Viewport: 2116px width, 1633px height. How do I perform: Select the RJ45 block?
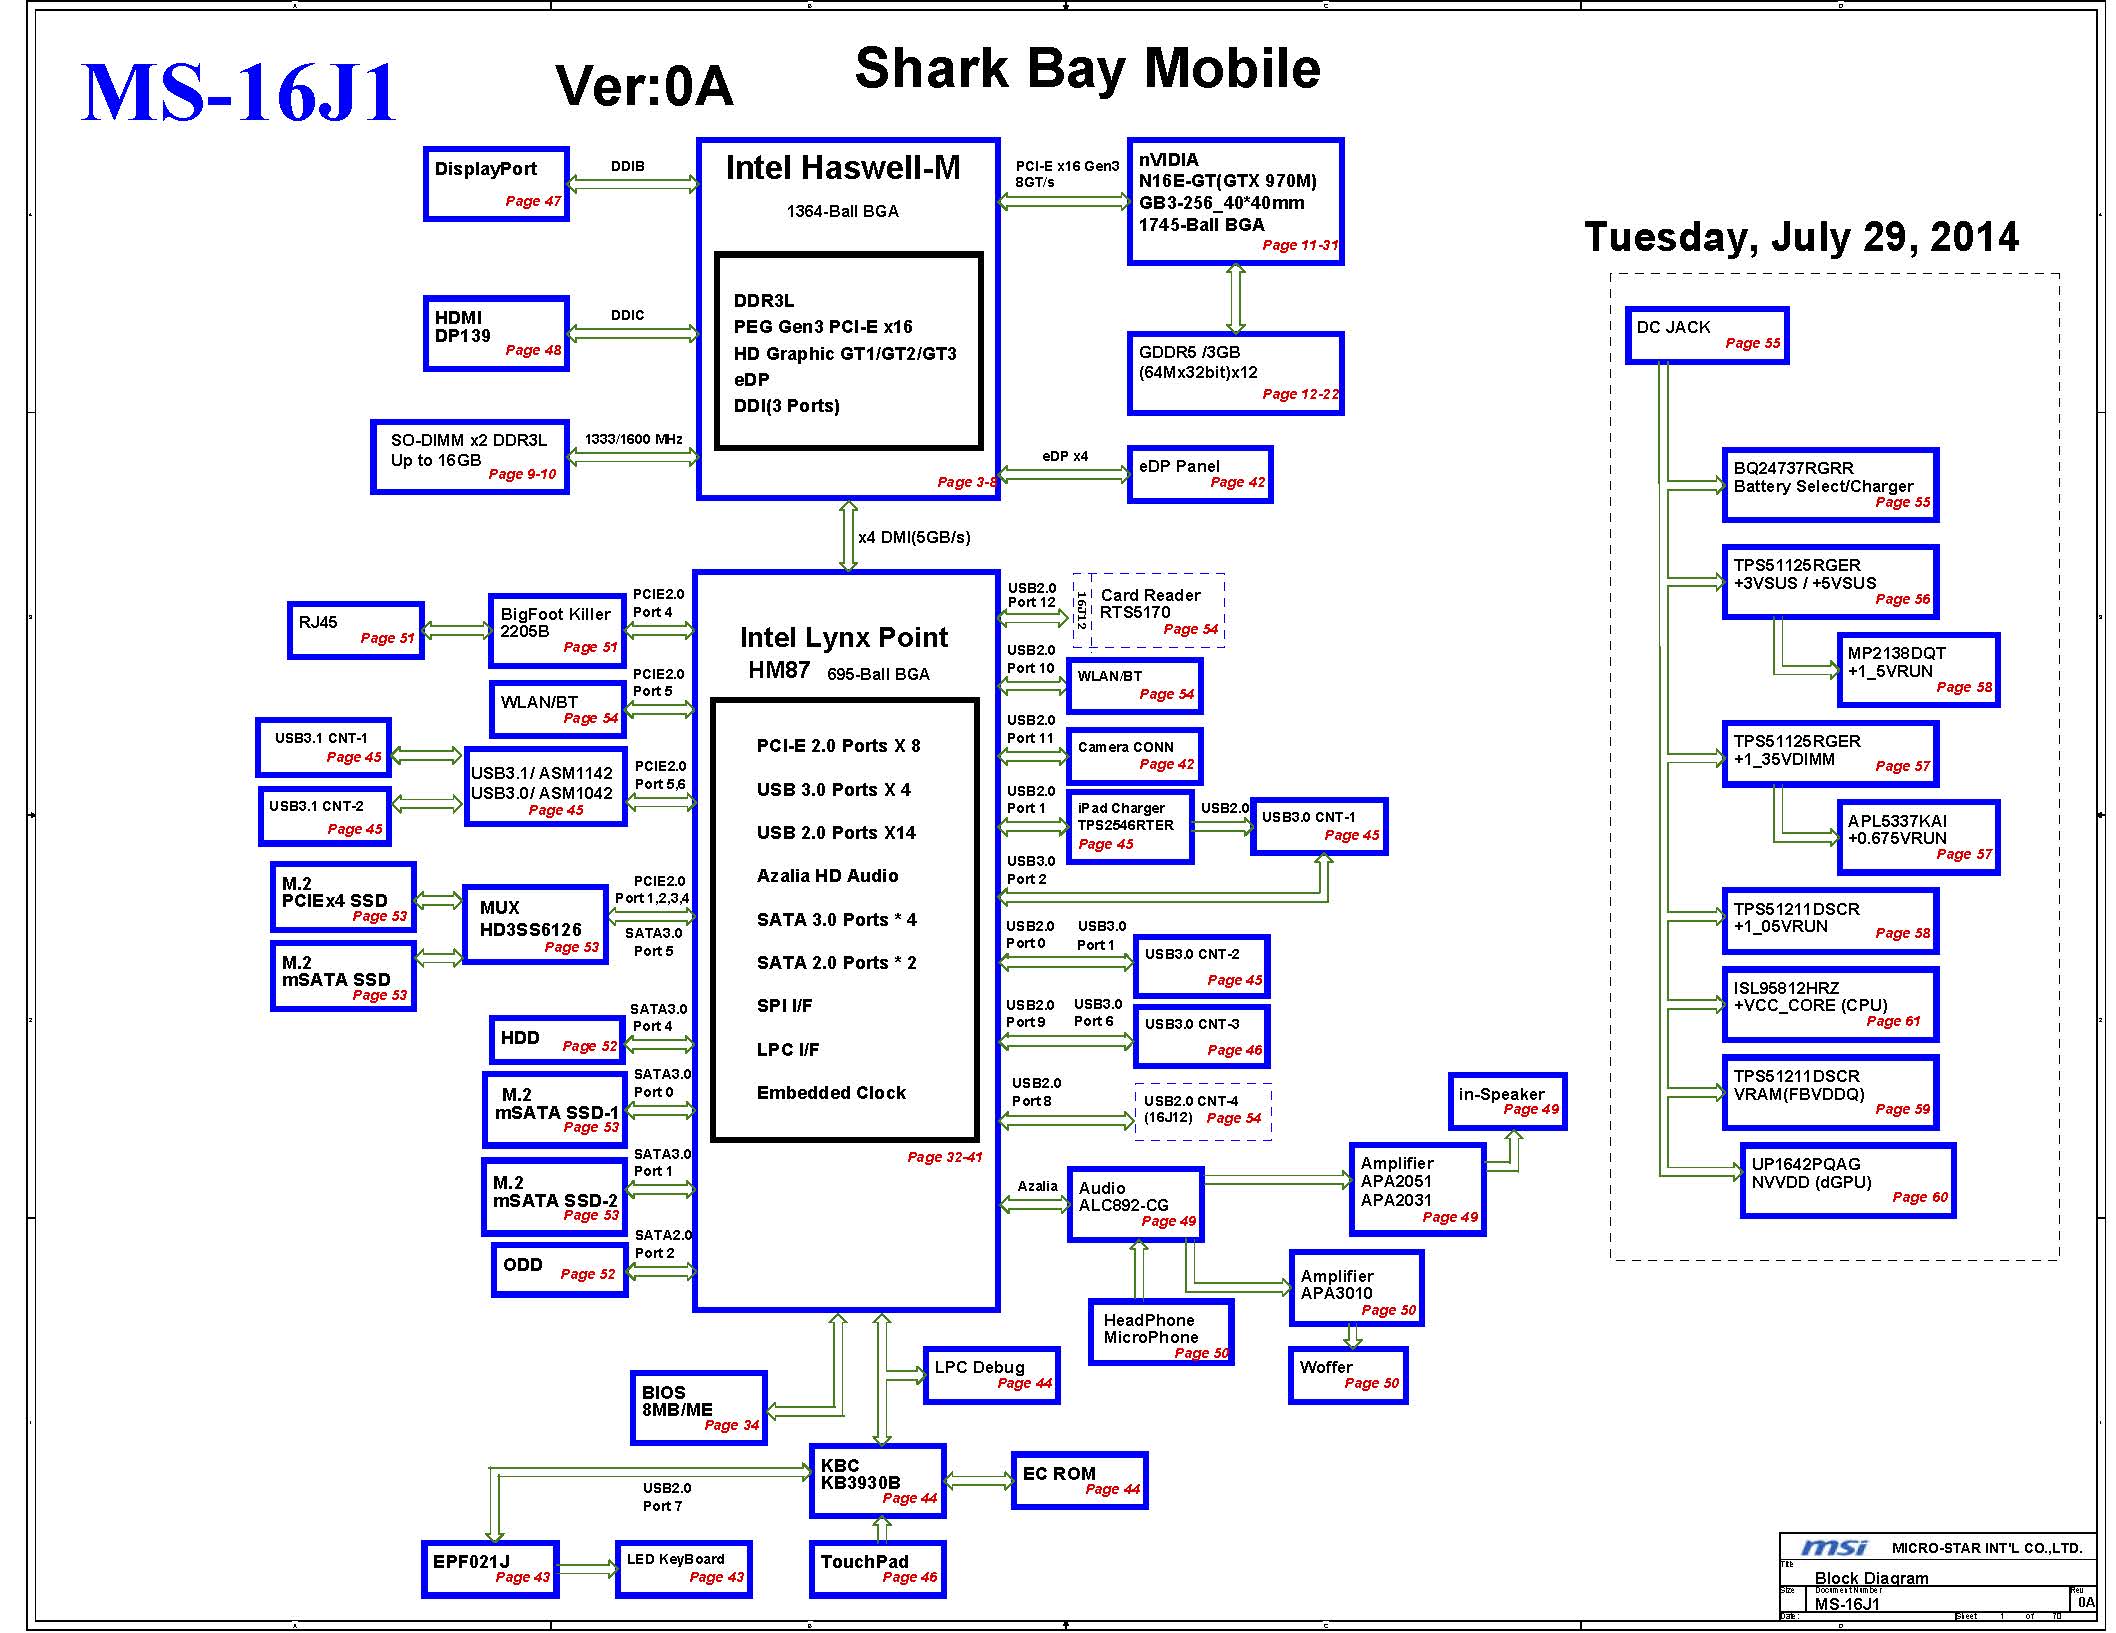click(x=356, y=630)
